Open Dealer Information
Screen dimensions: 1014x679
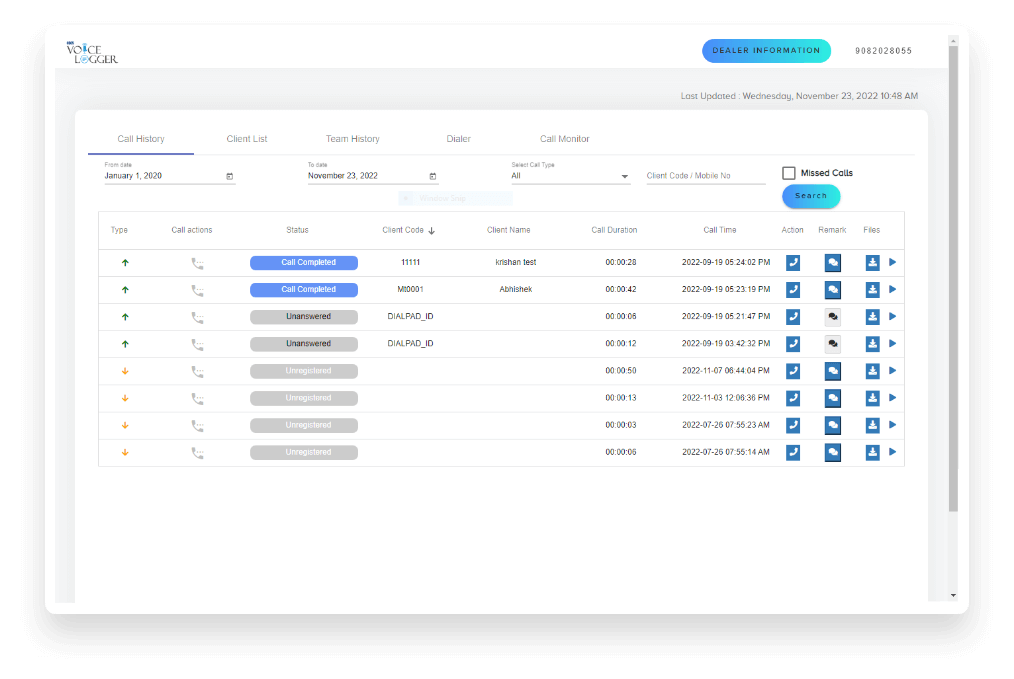(766, 50)
